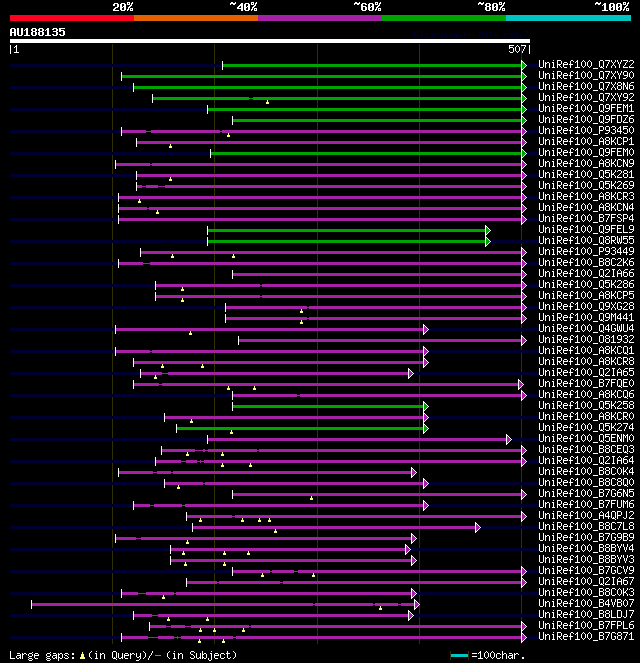Click the UniRef100_Q8RW55 label
This screenshot has width=640, height=663.
point(586,240)
